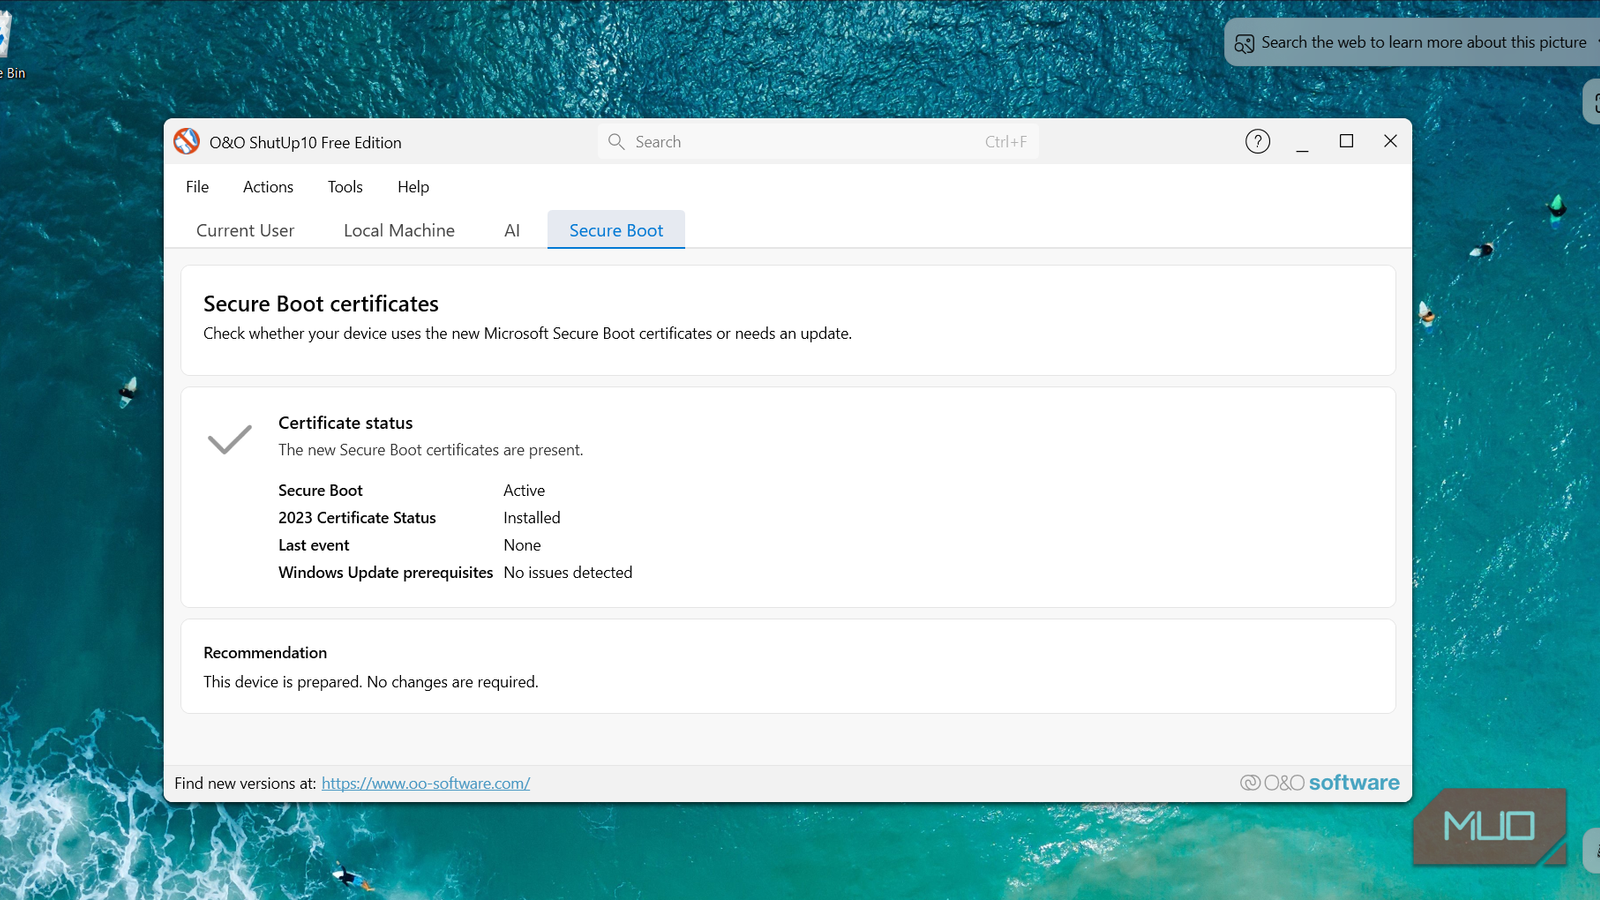Click the 'Check whether your device' description
Viewport: 1600px width, 900px height.
pyautogui.click(x=528, y=333)
